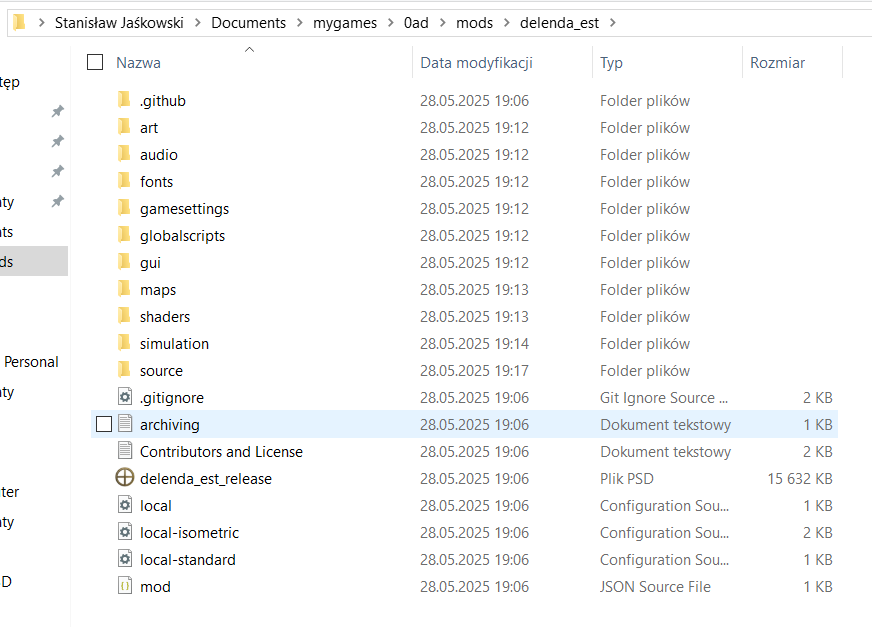Expand the chevron after Documents in breadcrumb
The image size is (872, 627).
(x=300, y=23)
